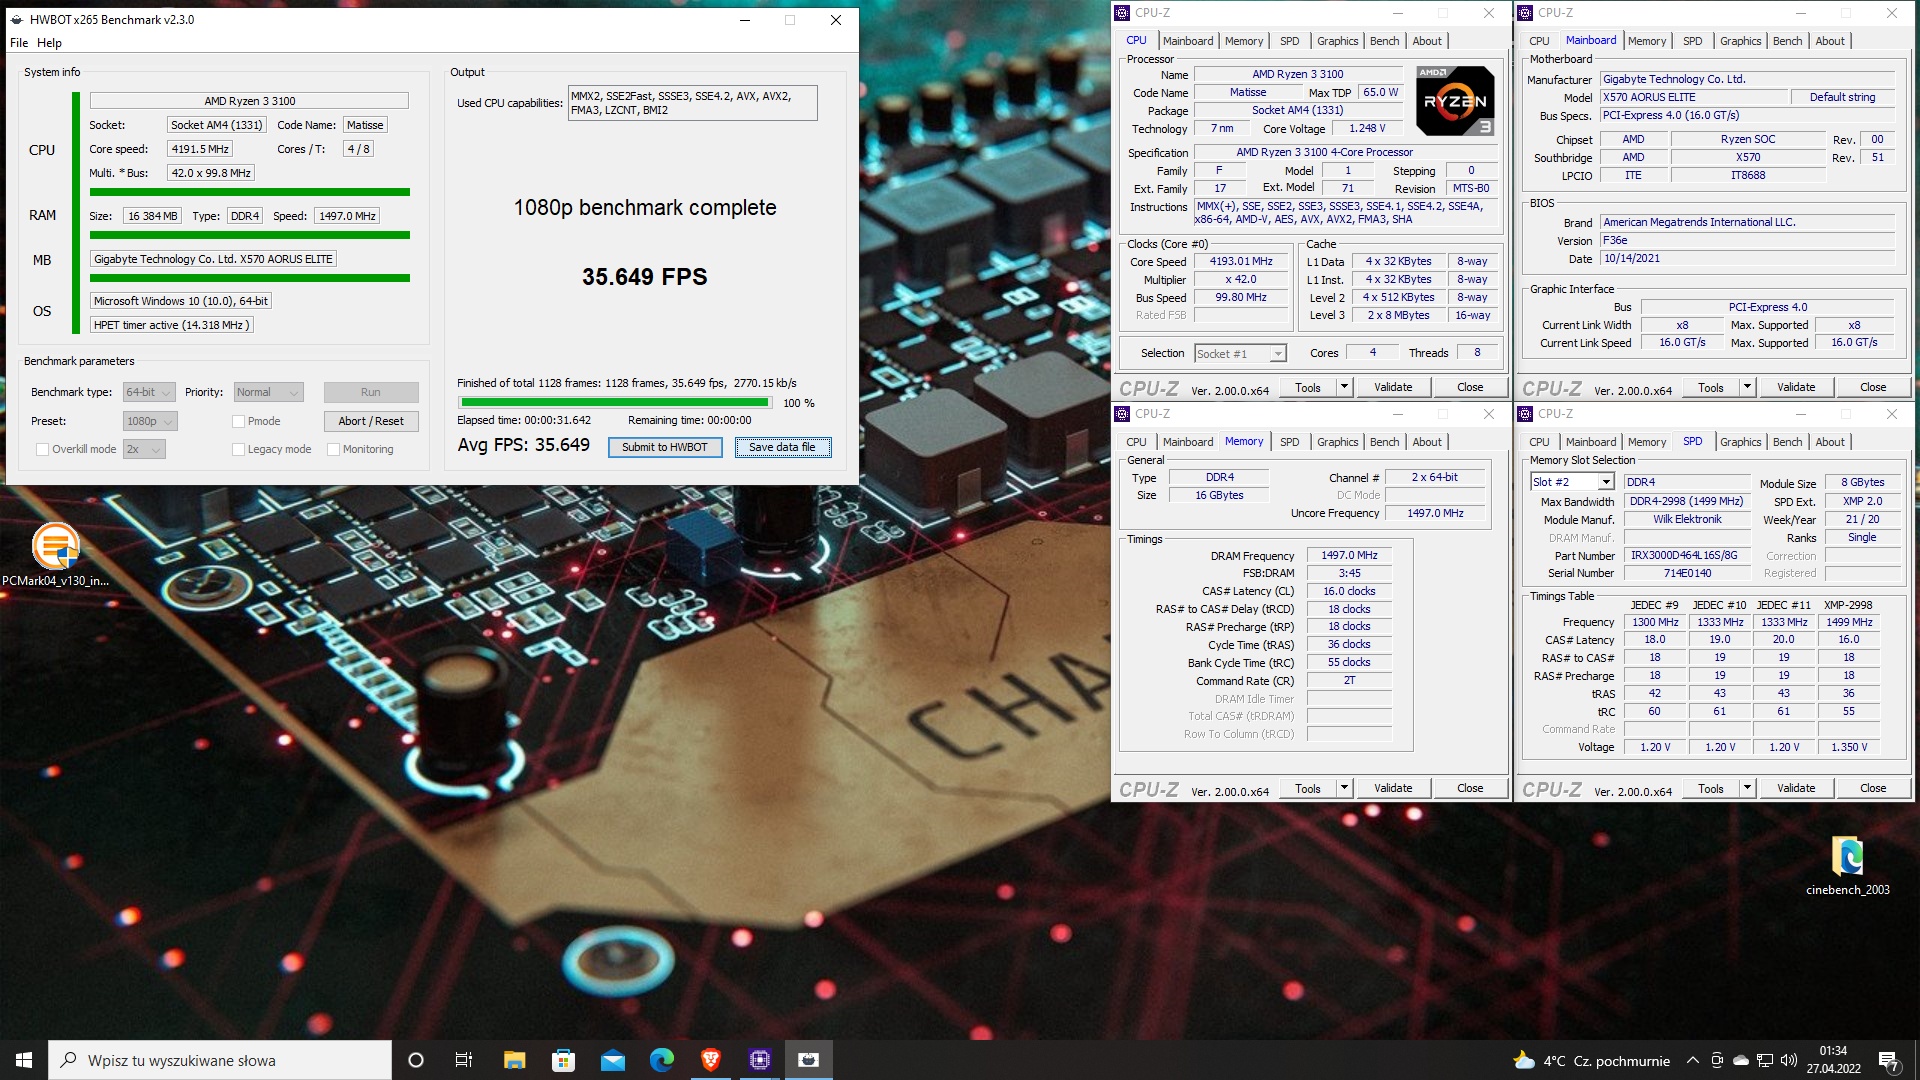This screenshot has width=1920, height=1080.
Task: Expand Tools arrow in CPU-Z CPU window
Action: (x=1344, y=388)
